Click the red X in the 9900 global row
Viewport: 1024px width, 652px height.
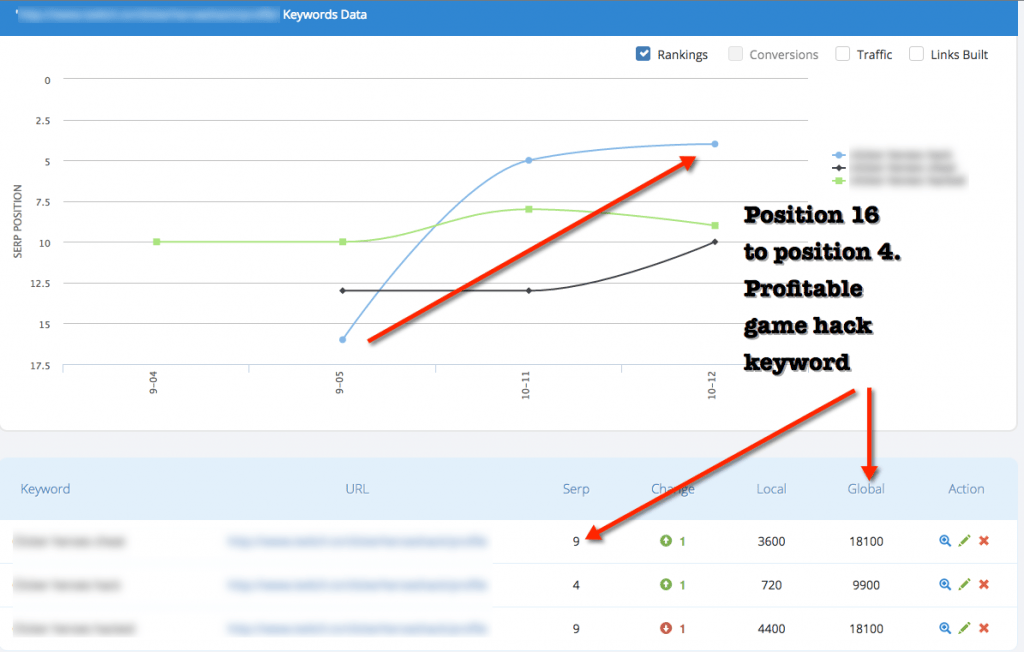984,585
